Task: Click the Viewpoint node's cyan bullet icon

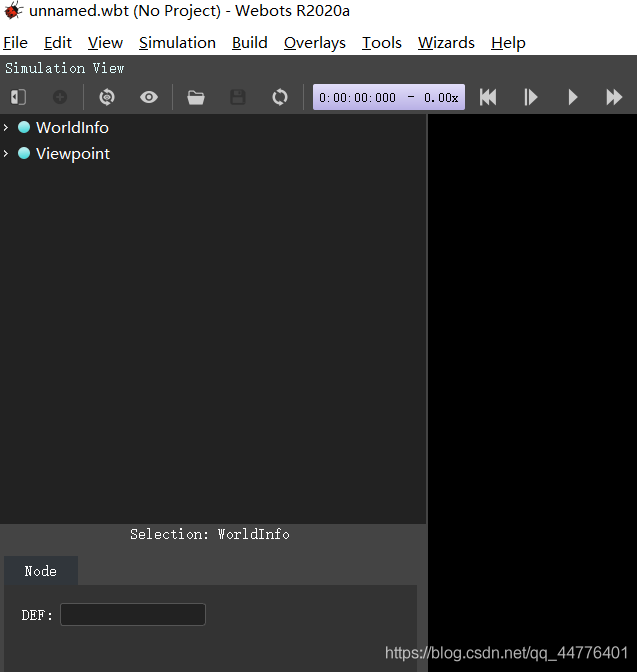Action: point(24,153)
